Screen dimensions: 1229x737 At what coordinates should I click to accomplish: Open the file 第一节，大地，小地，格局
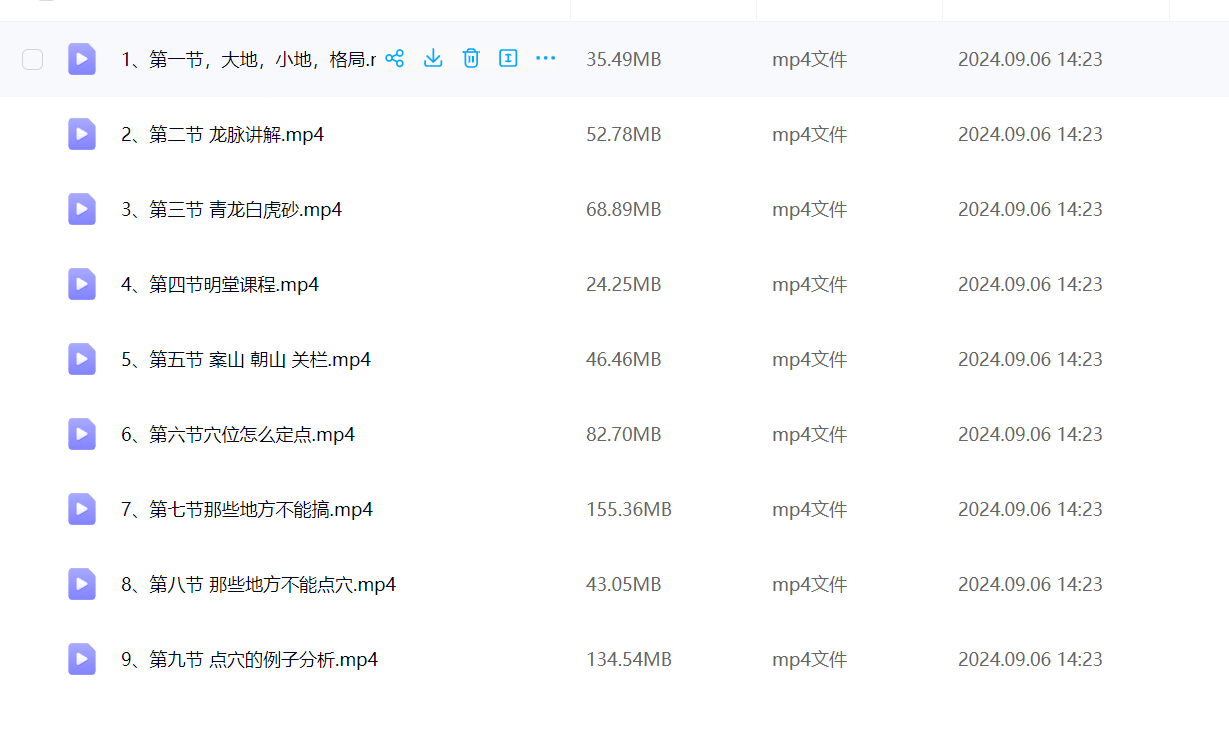(247, 59)
